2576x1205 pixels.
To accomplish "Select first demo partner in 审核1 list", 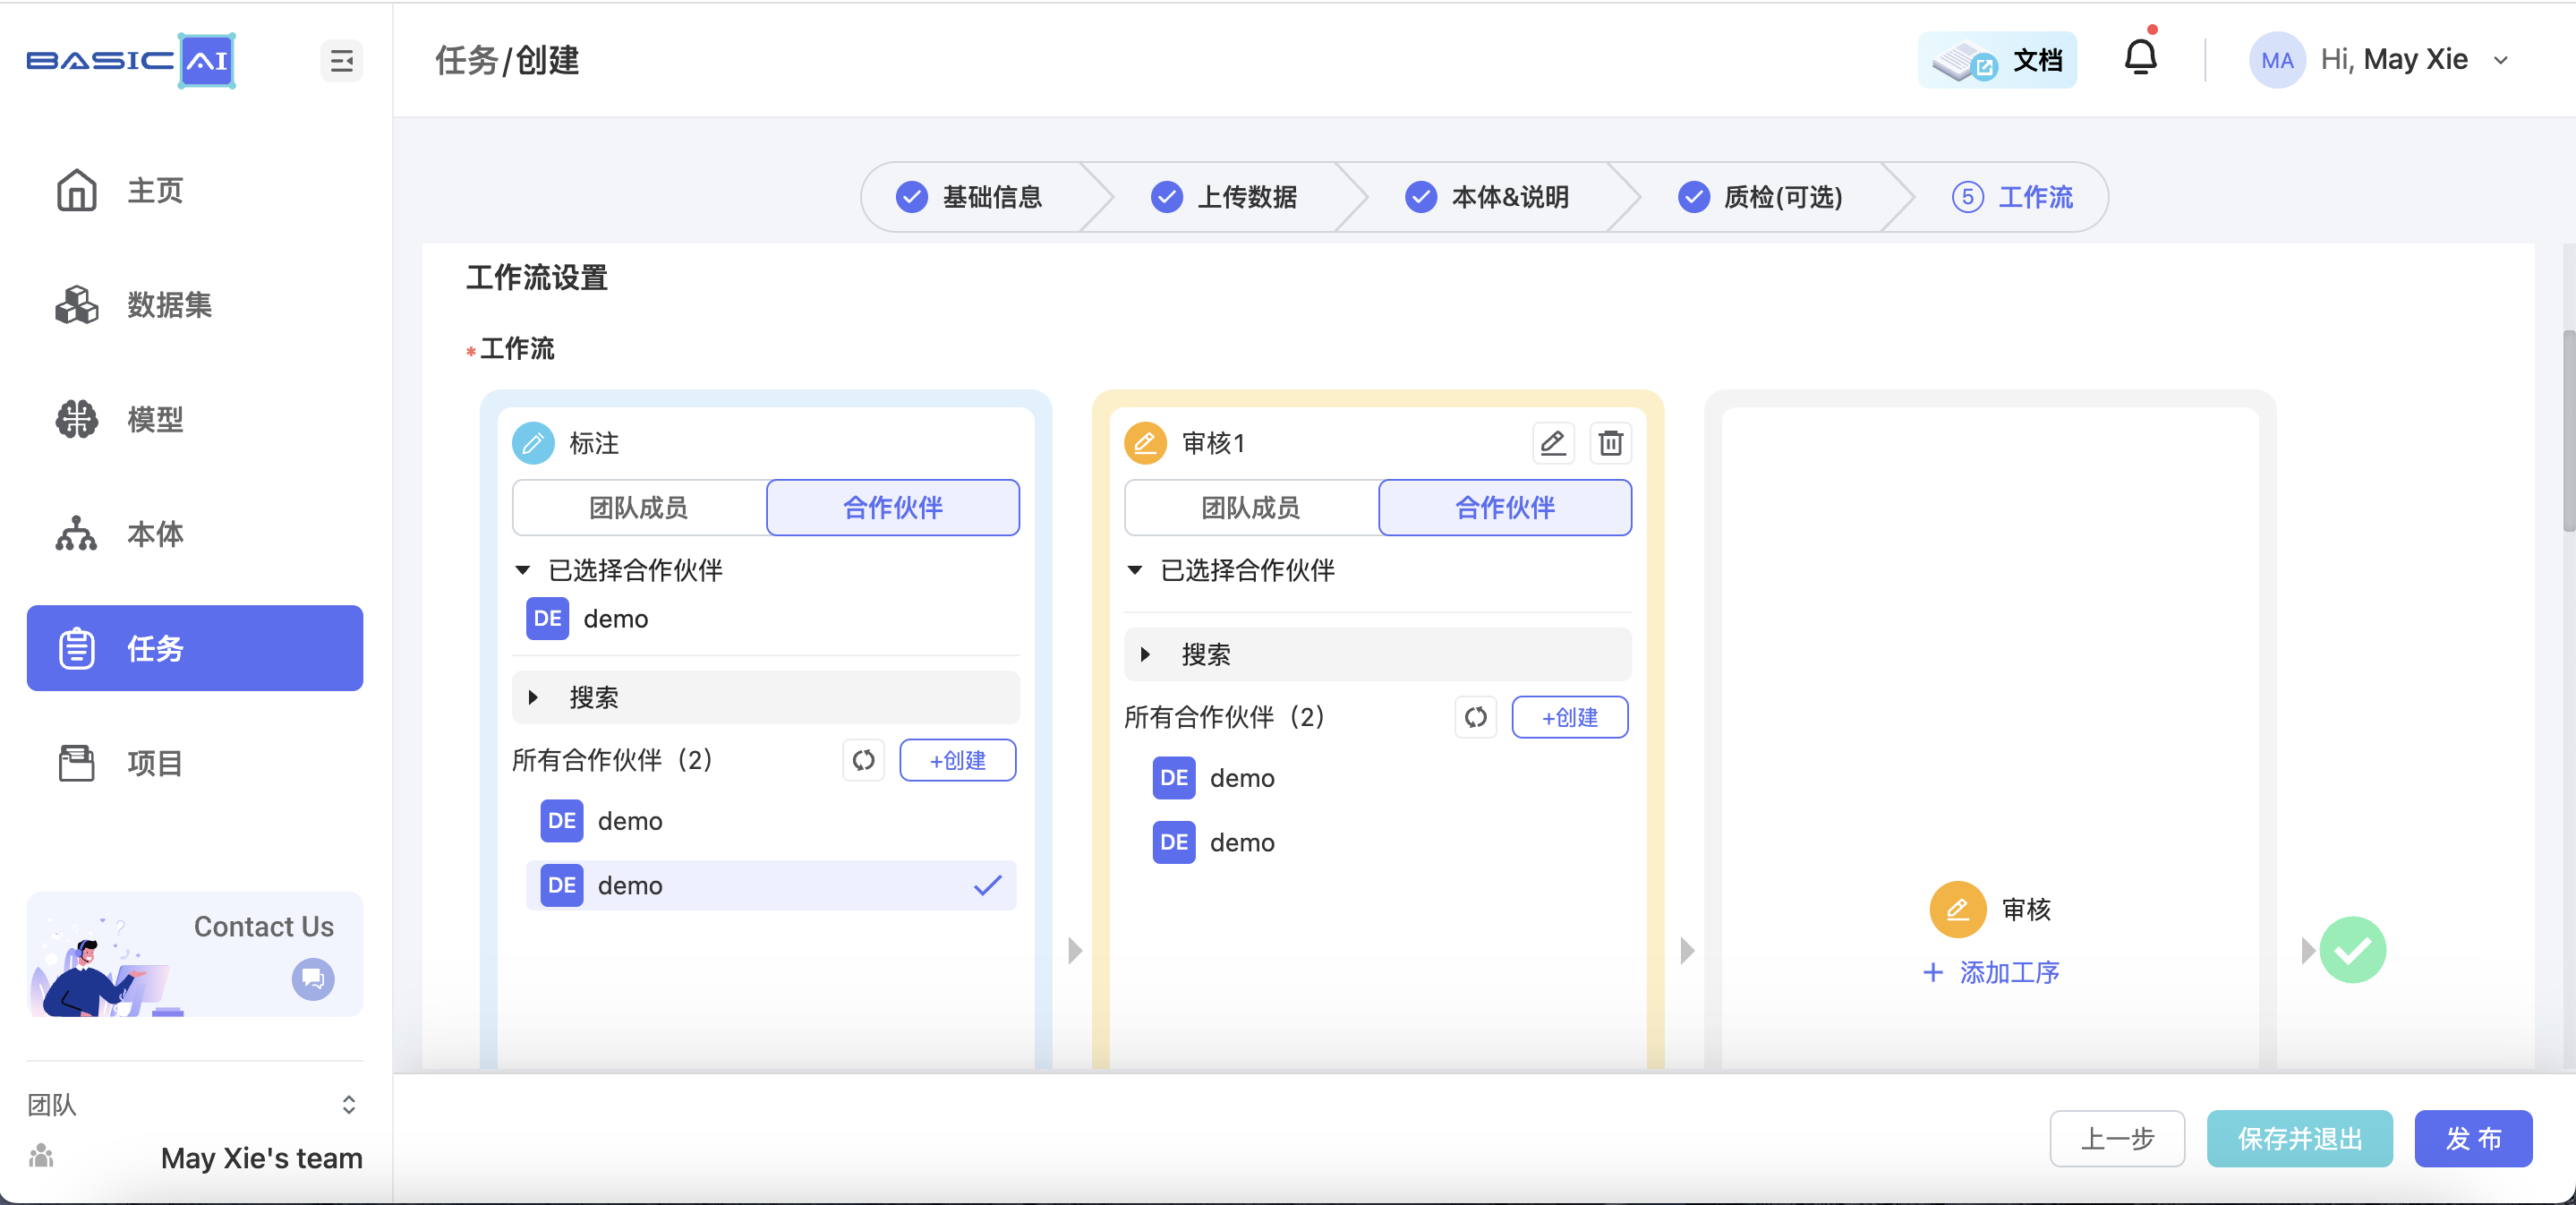I will point(1384,778).
